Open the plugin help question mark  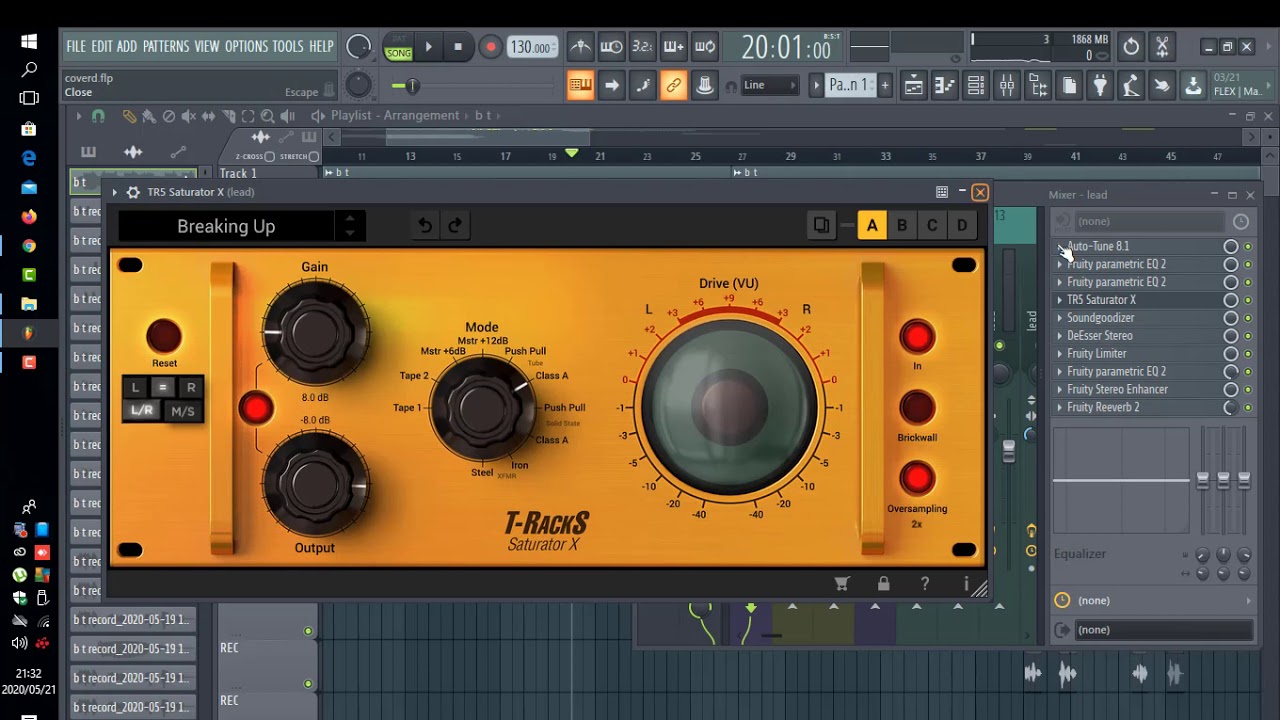(x=925, y=583)
